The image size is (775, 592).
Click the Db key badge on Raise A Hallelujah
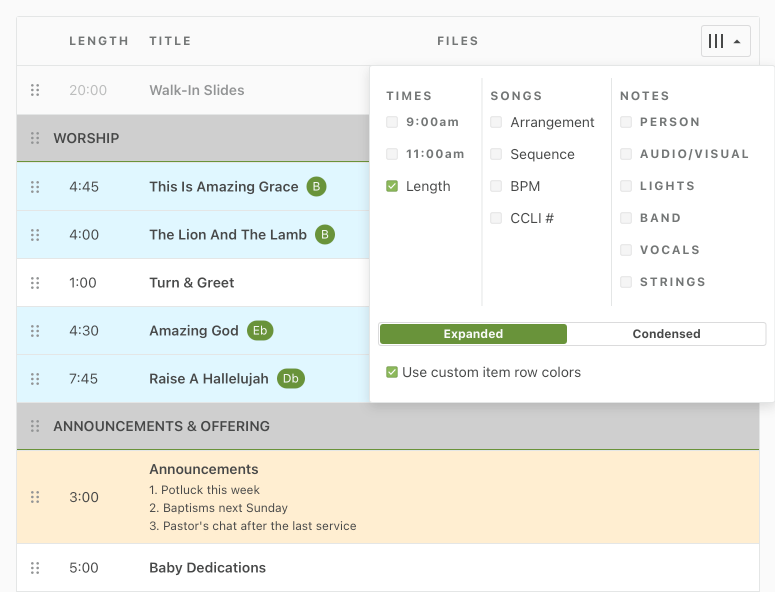pos(290,379)
